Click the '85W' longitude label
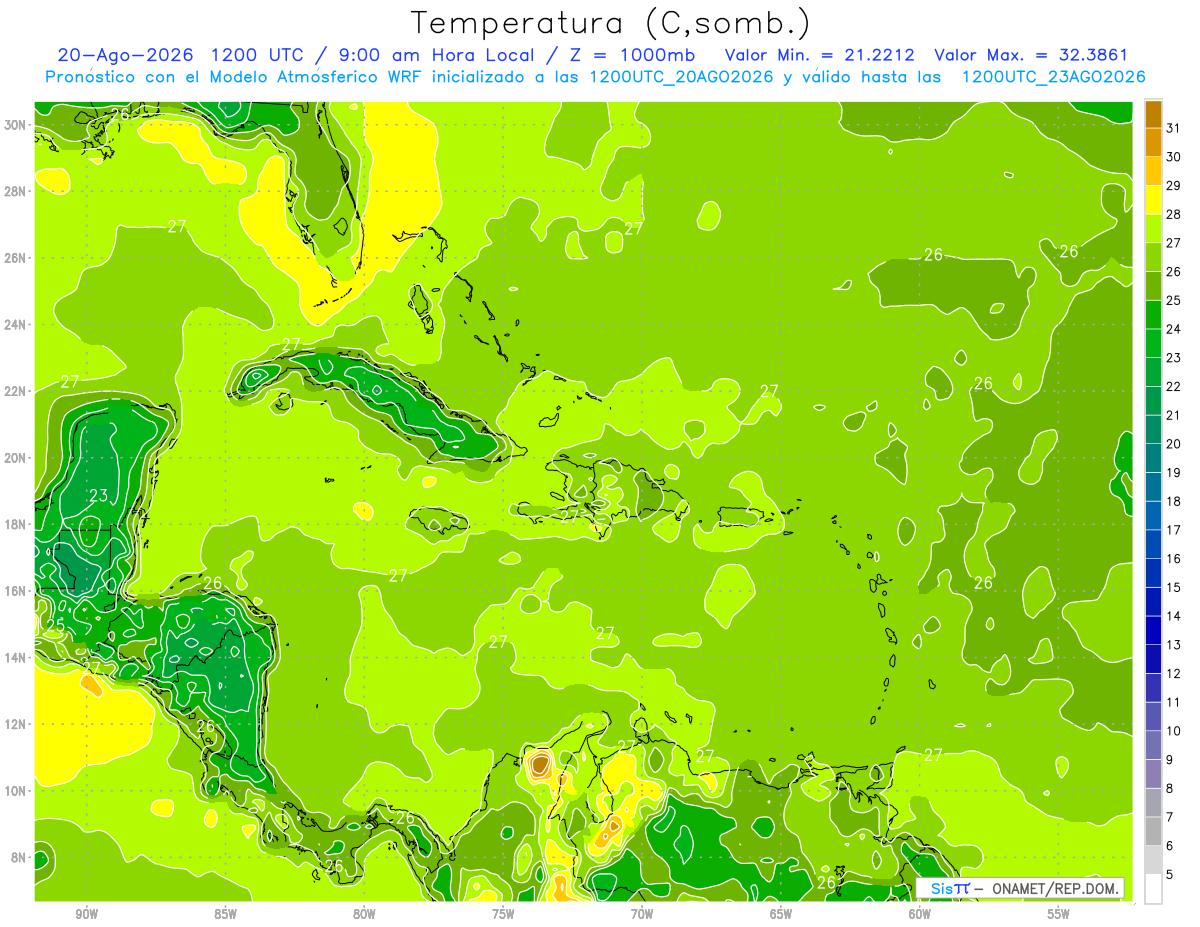The height and width of the screenshot is (927, 1200). point(225,914)
